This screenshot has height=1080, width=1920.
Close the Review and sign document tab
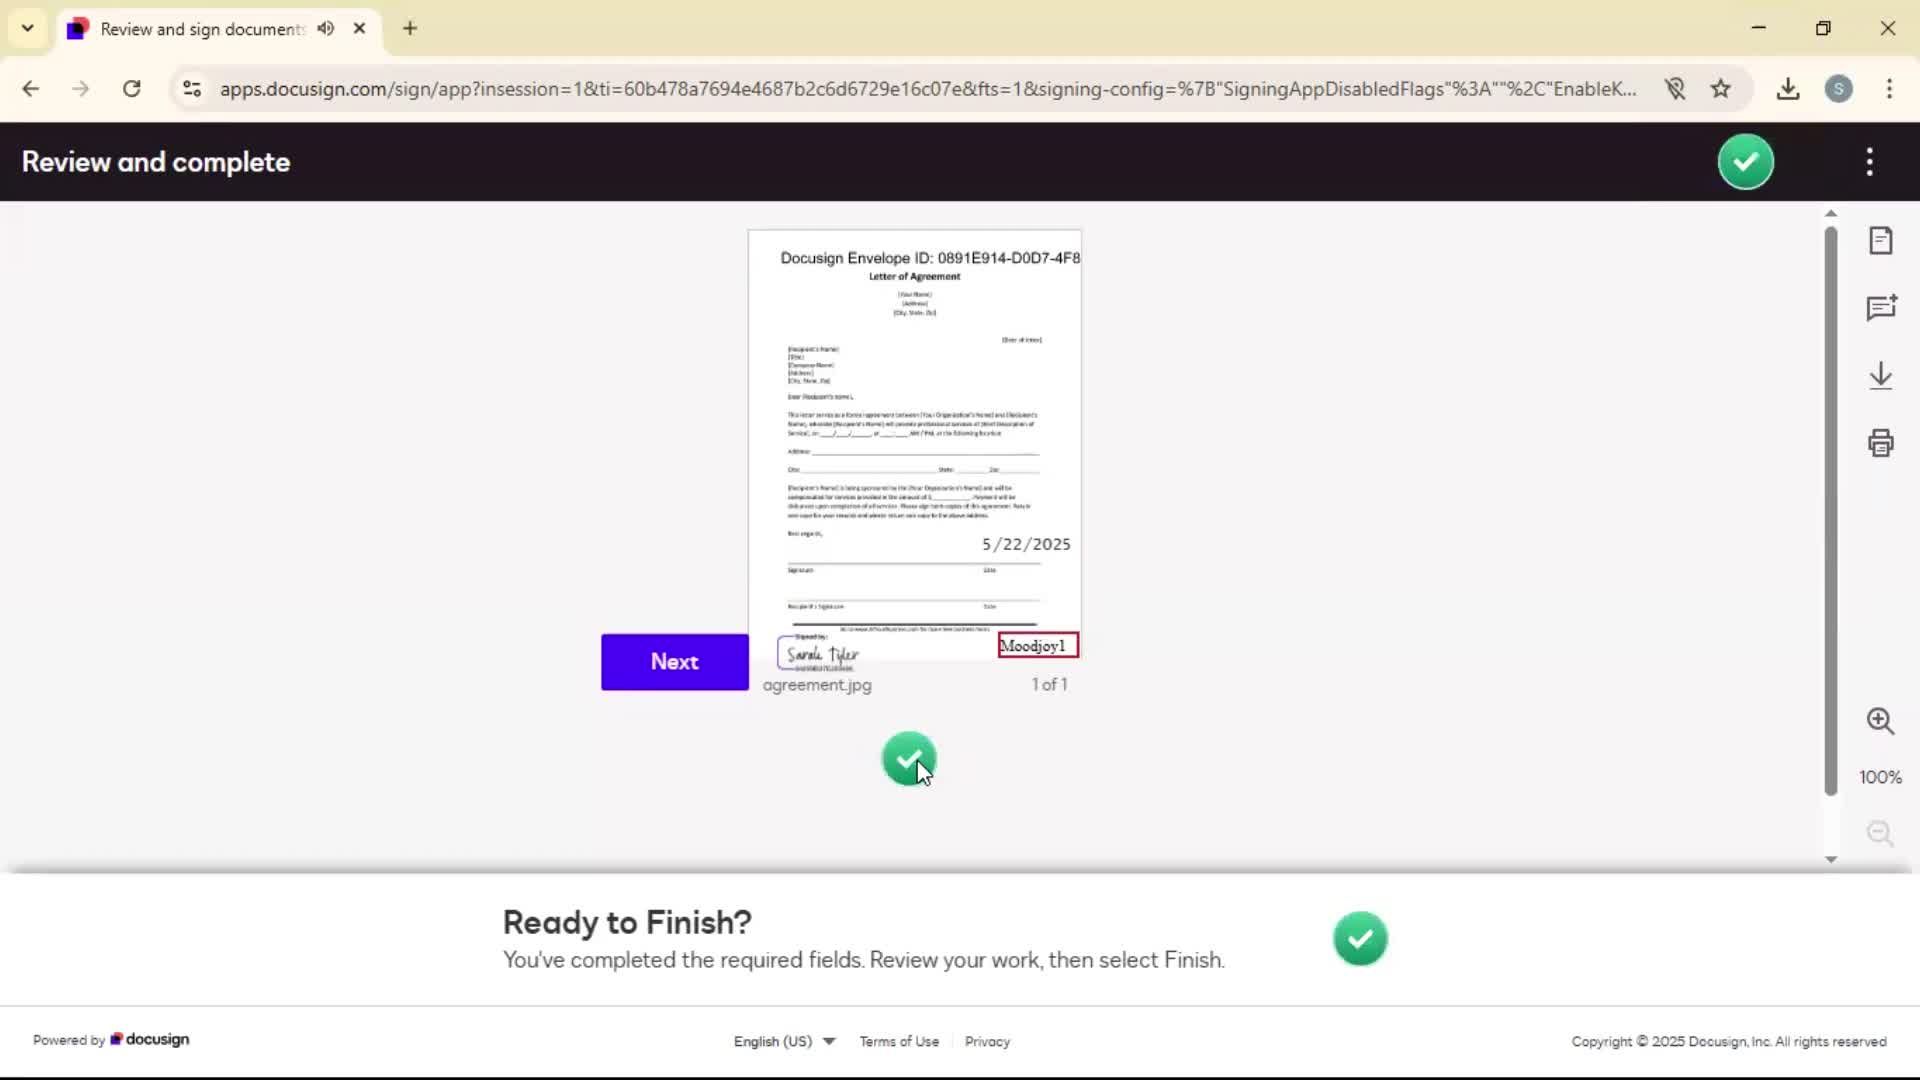359,29
